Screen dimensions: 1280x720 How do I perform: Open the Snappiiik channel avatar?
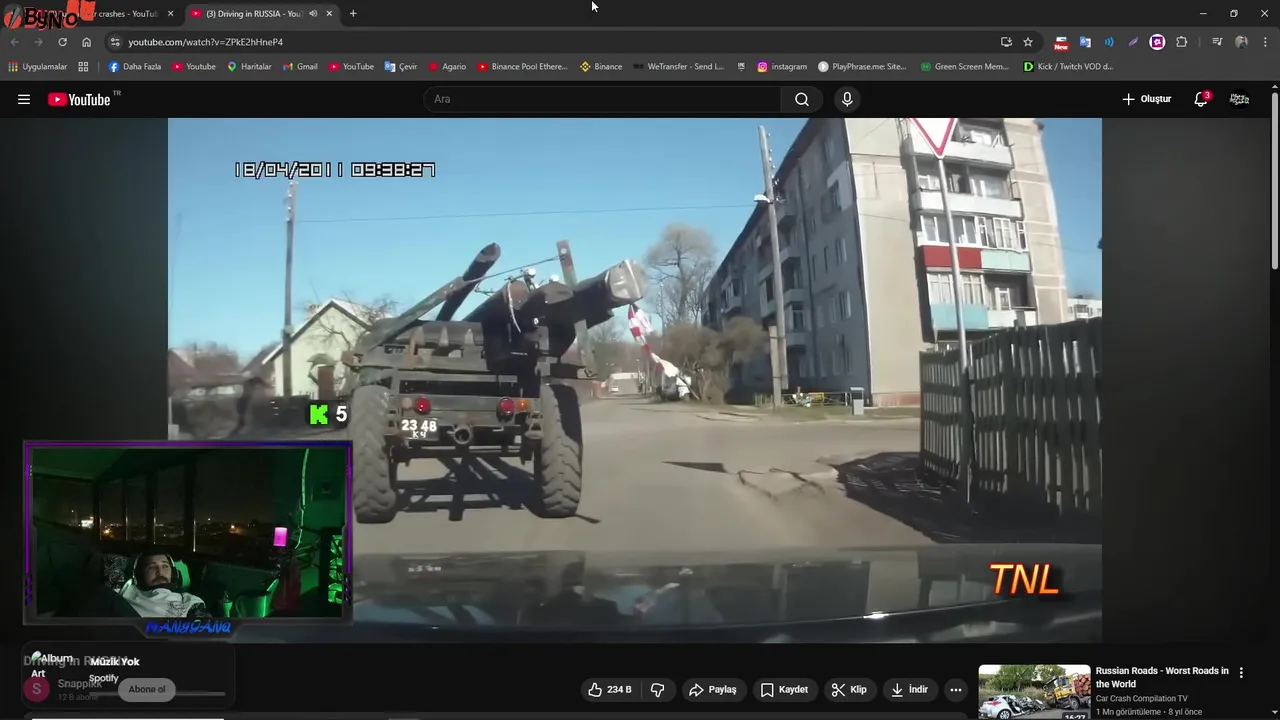(x=37, y=688)
